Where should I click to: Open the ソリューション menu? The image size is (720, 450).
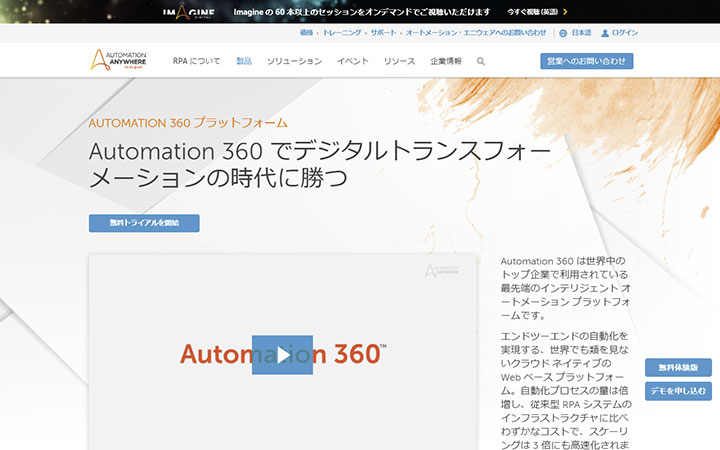click(294, 61)
